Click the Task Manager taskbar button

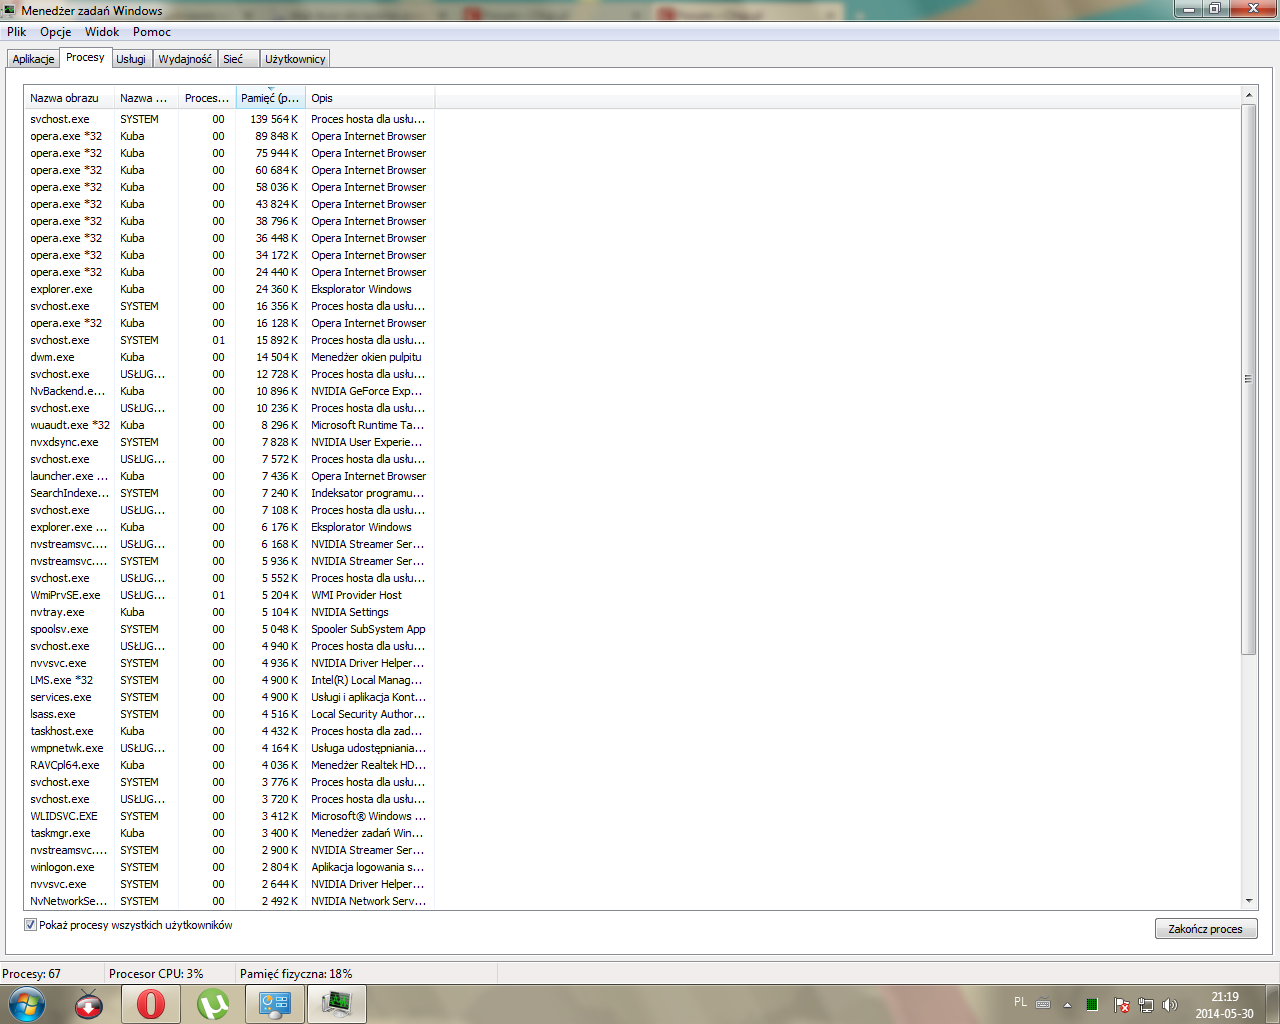[x=337, y=1004]
